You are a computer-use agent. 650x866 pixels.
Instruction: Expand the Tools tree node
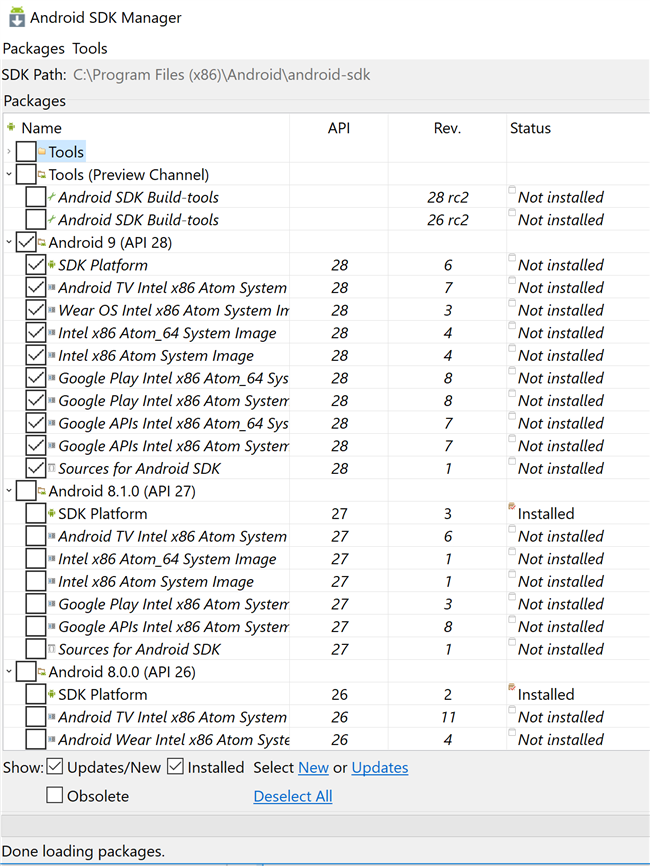tap(9, 151)
